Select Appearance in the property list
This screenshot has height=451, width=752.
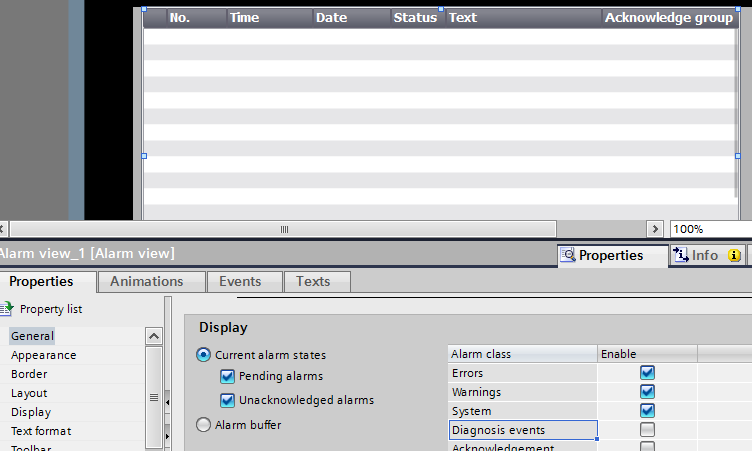(x=44, y=355)
